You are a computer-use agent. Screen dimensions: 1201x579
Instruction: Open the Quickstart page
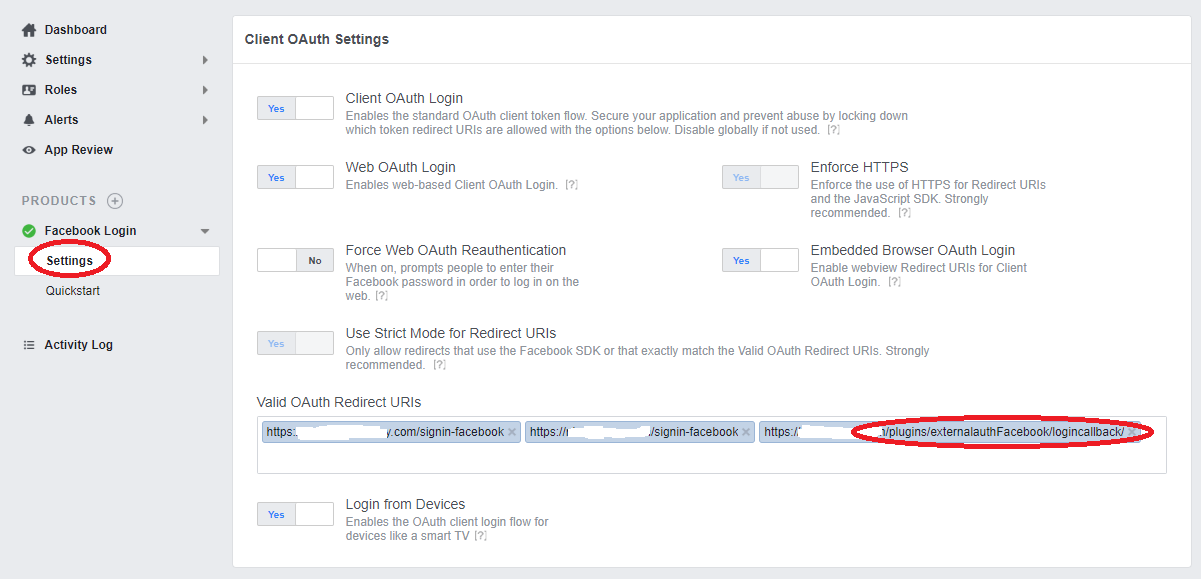[x=72, y=291]
